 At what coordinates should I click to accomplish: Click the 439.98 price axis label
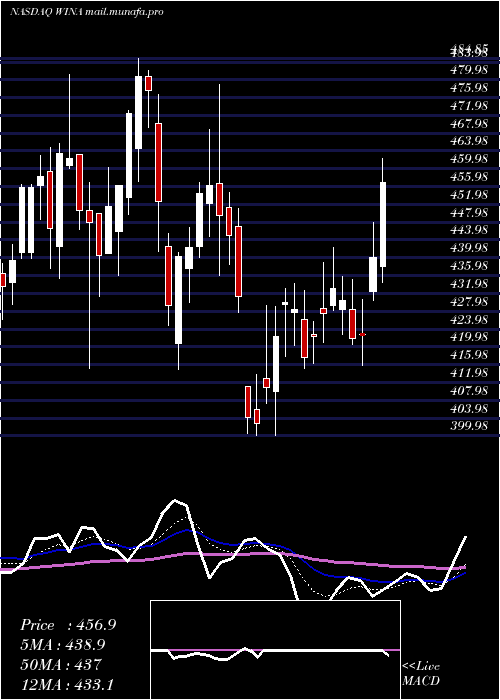click(x=468, y=248)
